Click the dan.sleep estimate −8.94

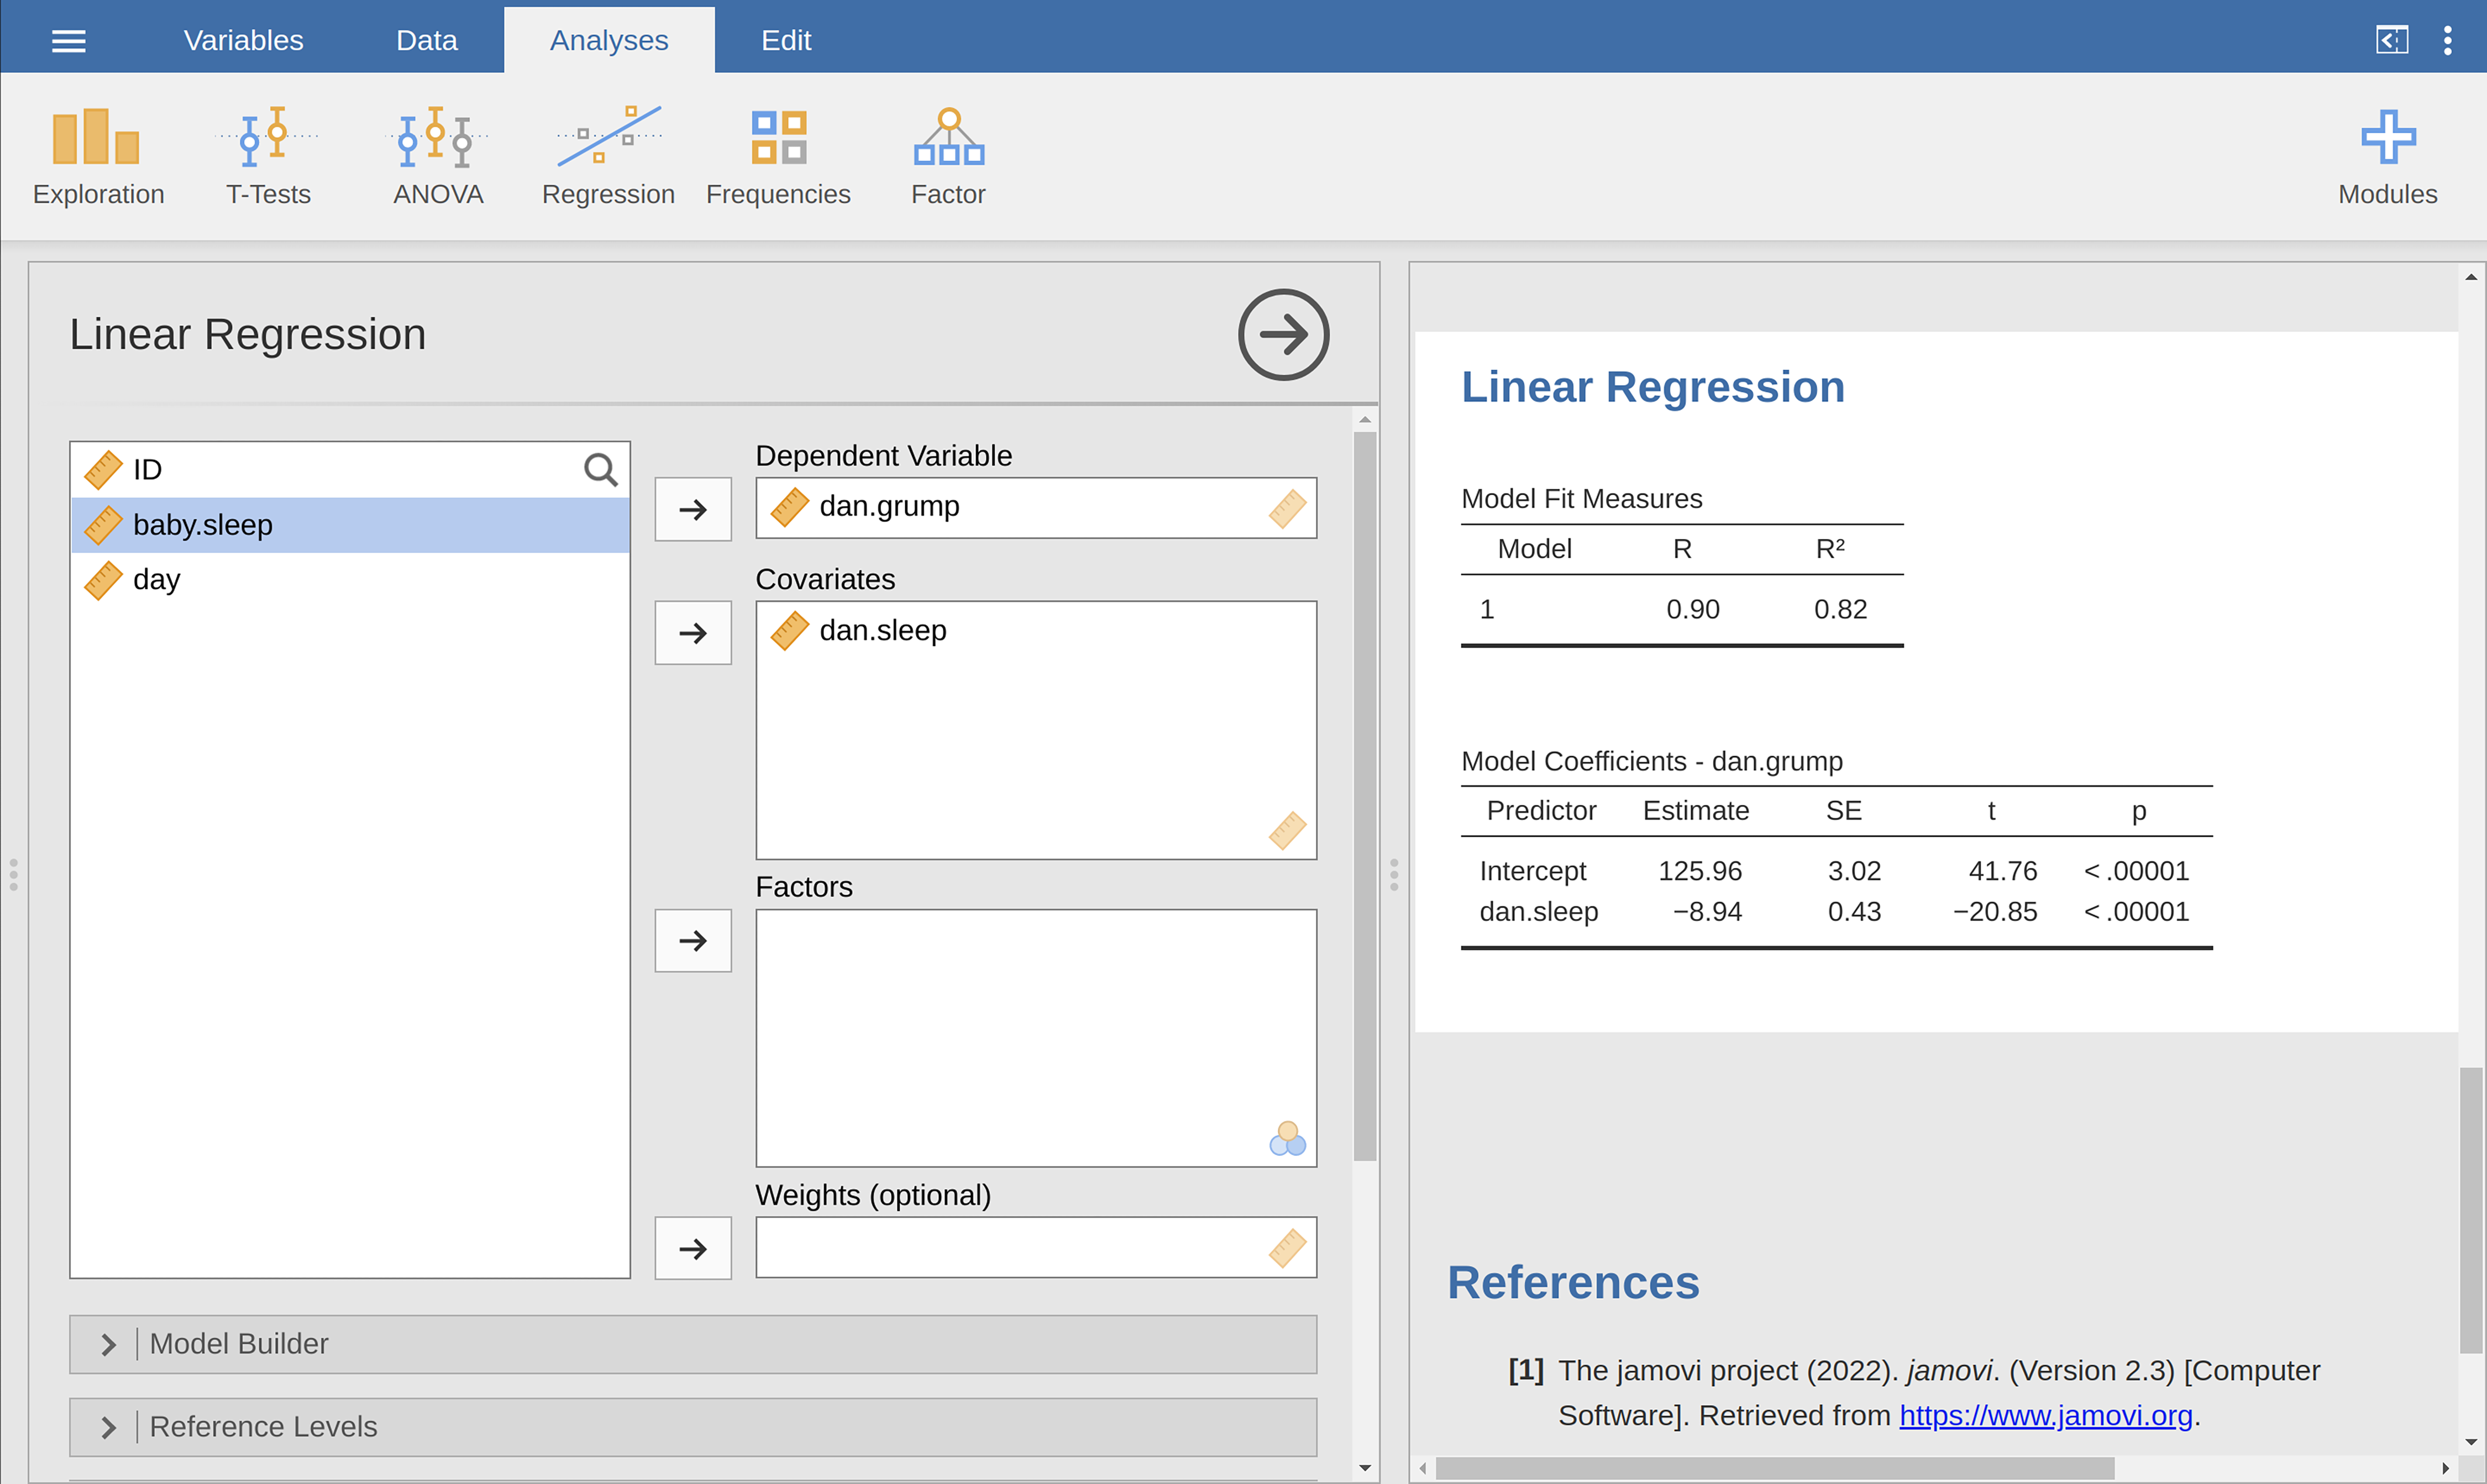click(1707, 912)
